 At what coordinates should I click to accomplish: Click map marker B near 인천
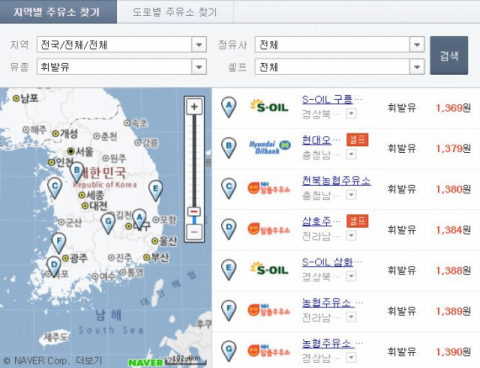coord(77,171)
